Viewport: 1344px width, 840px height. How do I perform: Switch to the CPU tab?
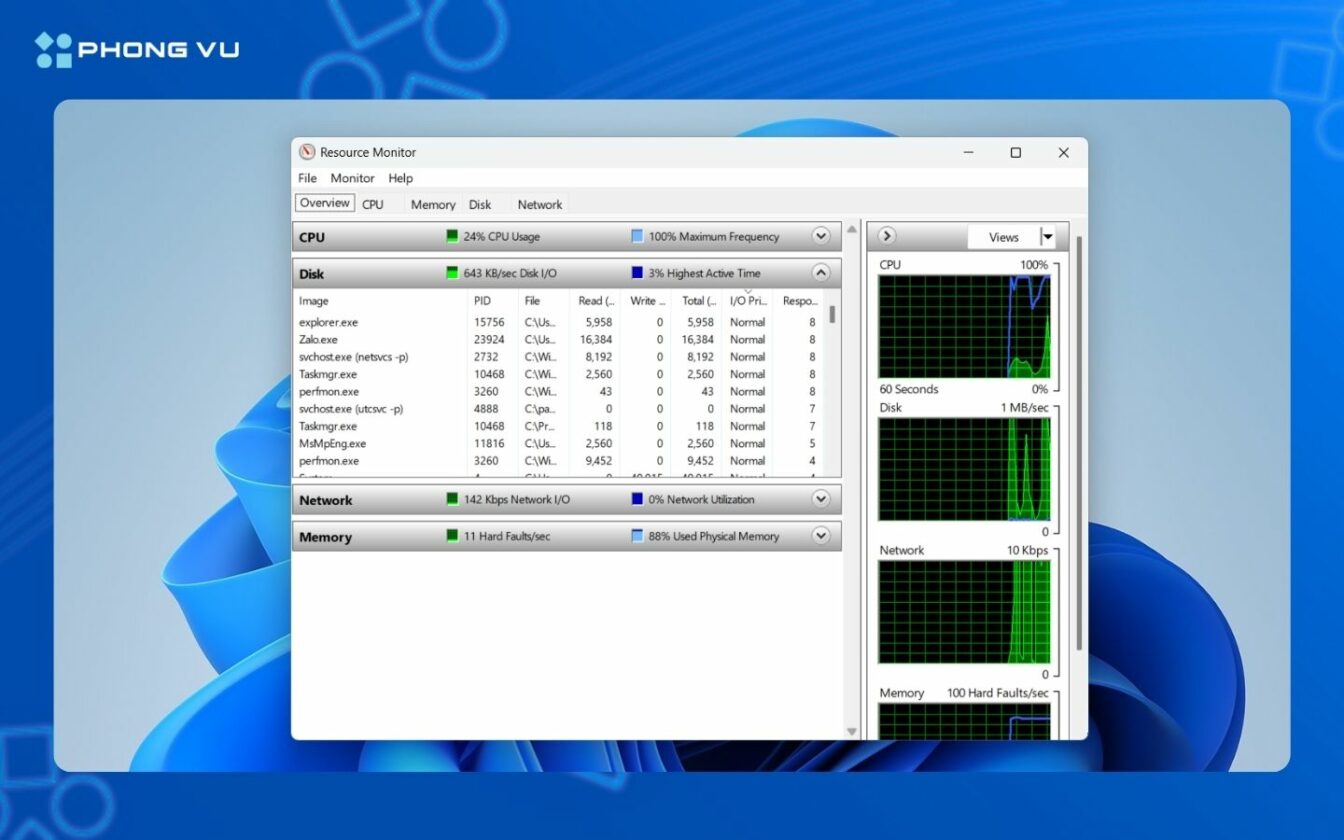[x=373, y=204]
